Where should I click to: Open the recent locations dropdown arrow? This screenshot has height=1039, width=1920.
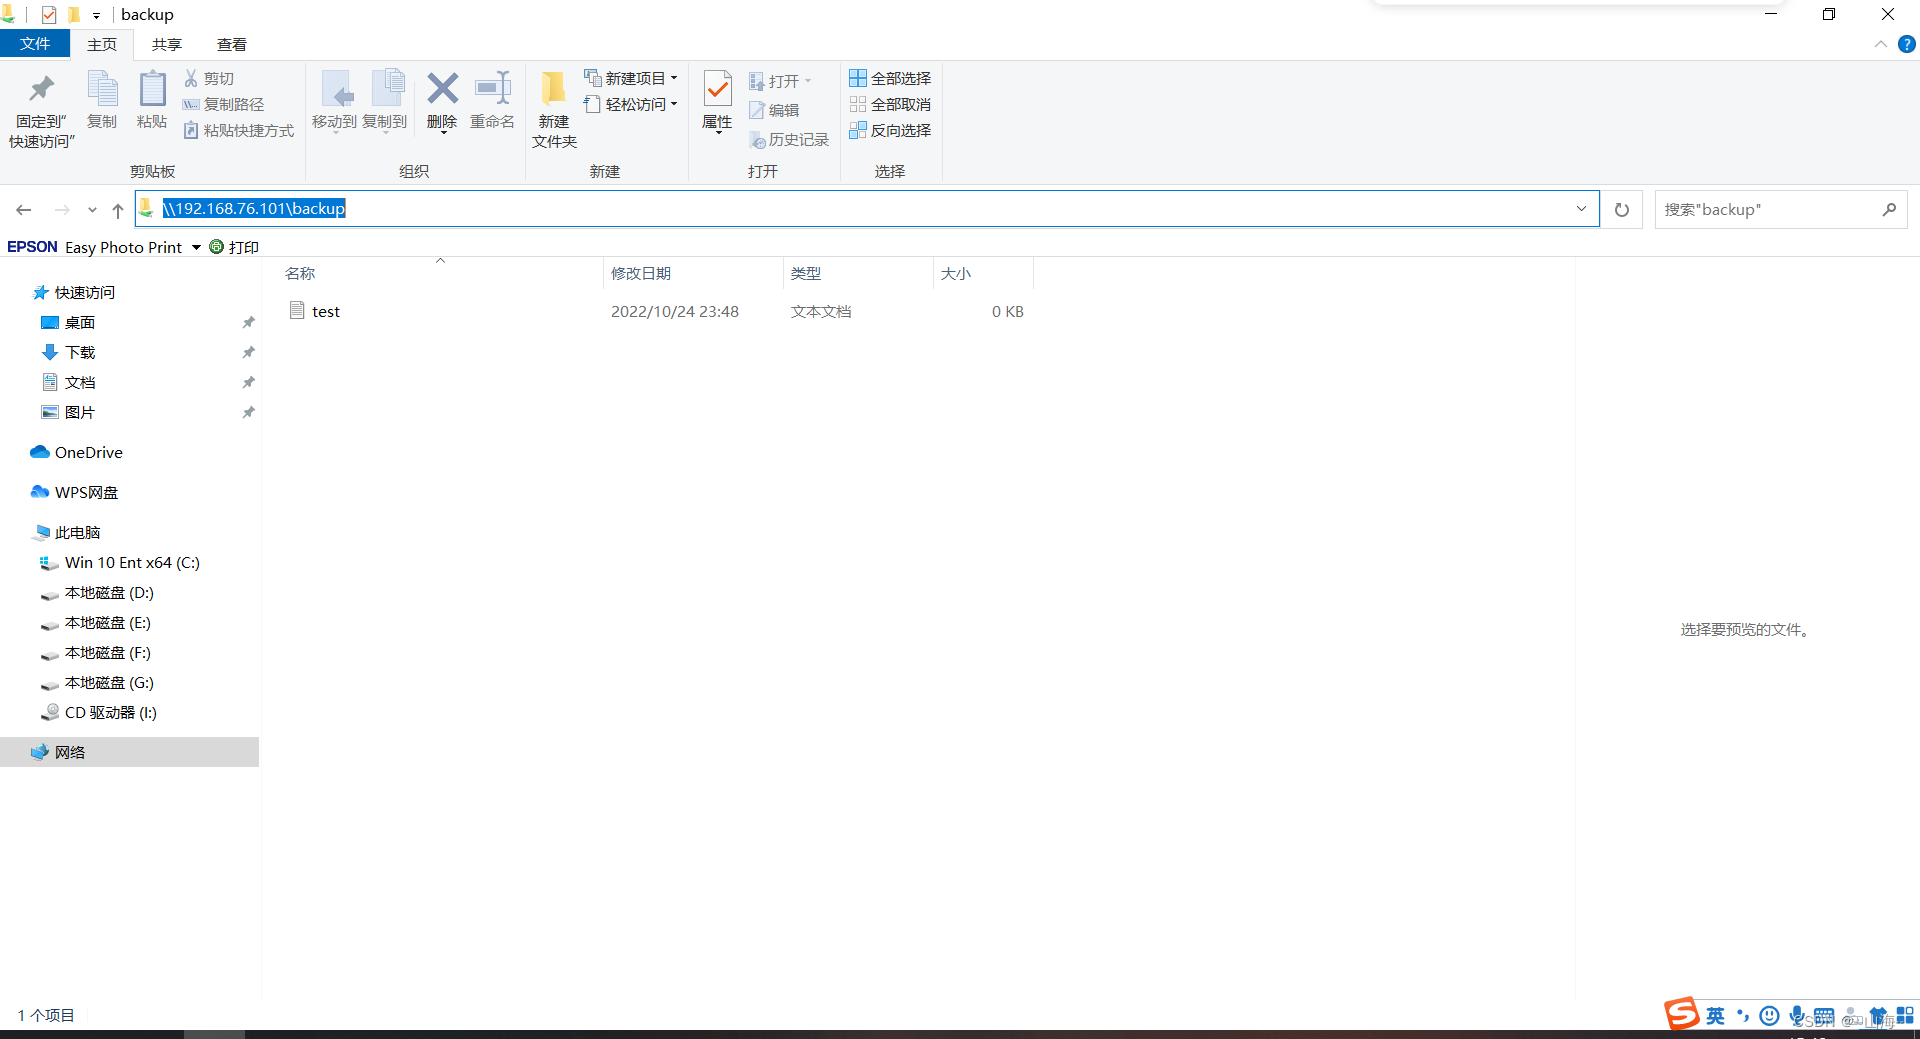(92, 210)
